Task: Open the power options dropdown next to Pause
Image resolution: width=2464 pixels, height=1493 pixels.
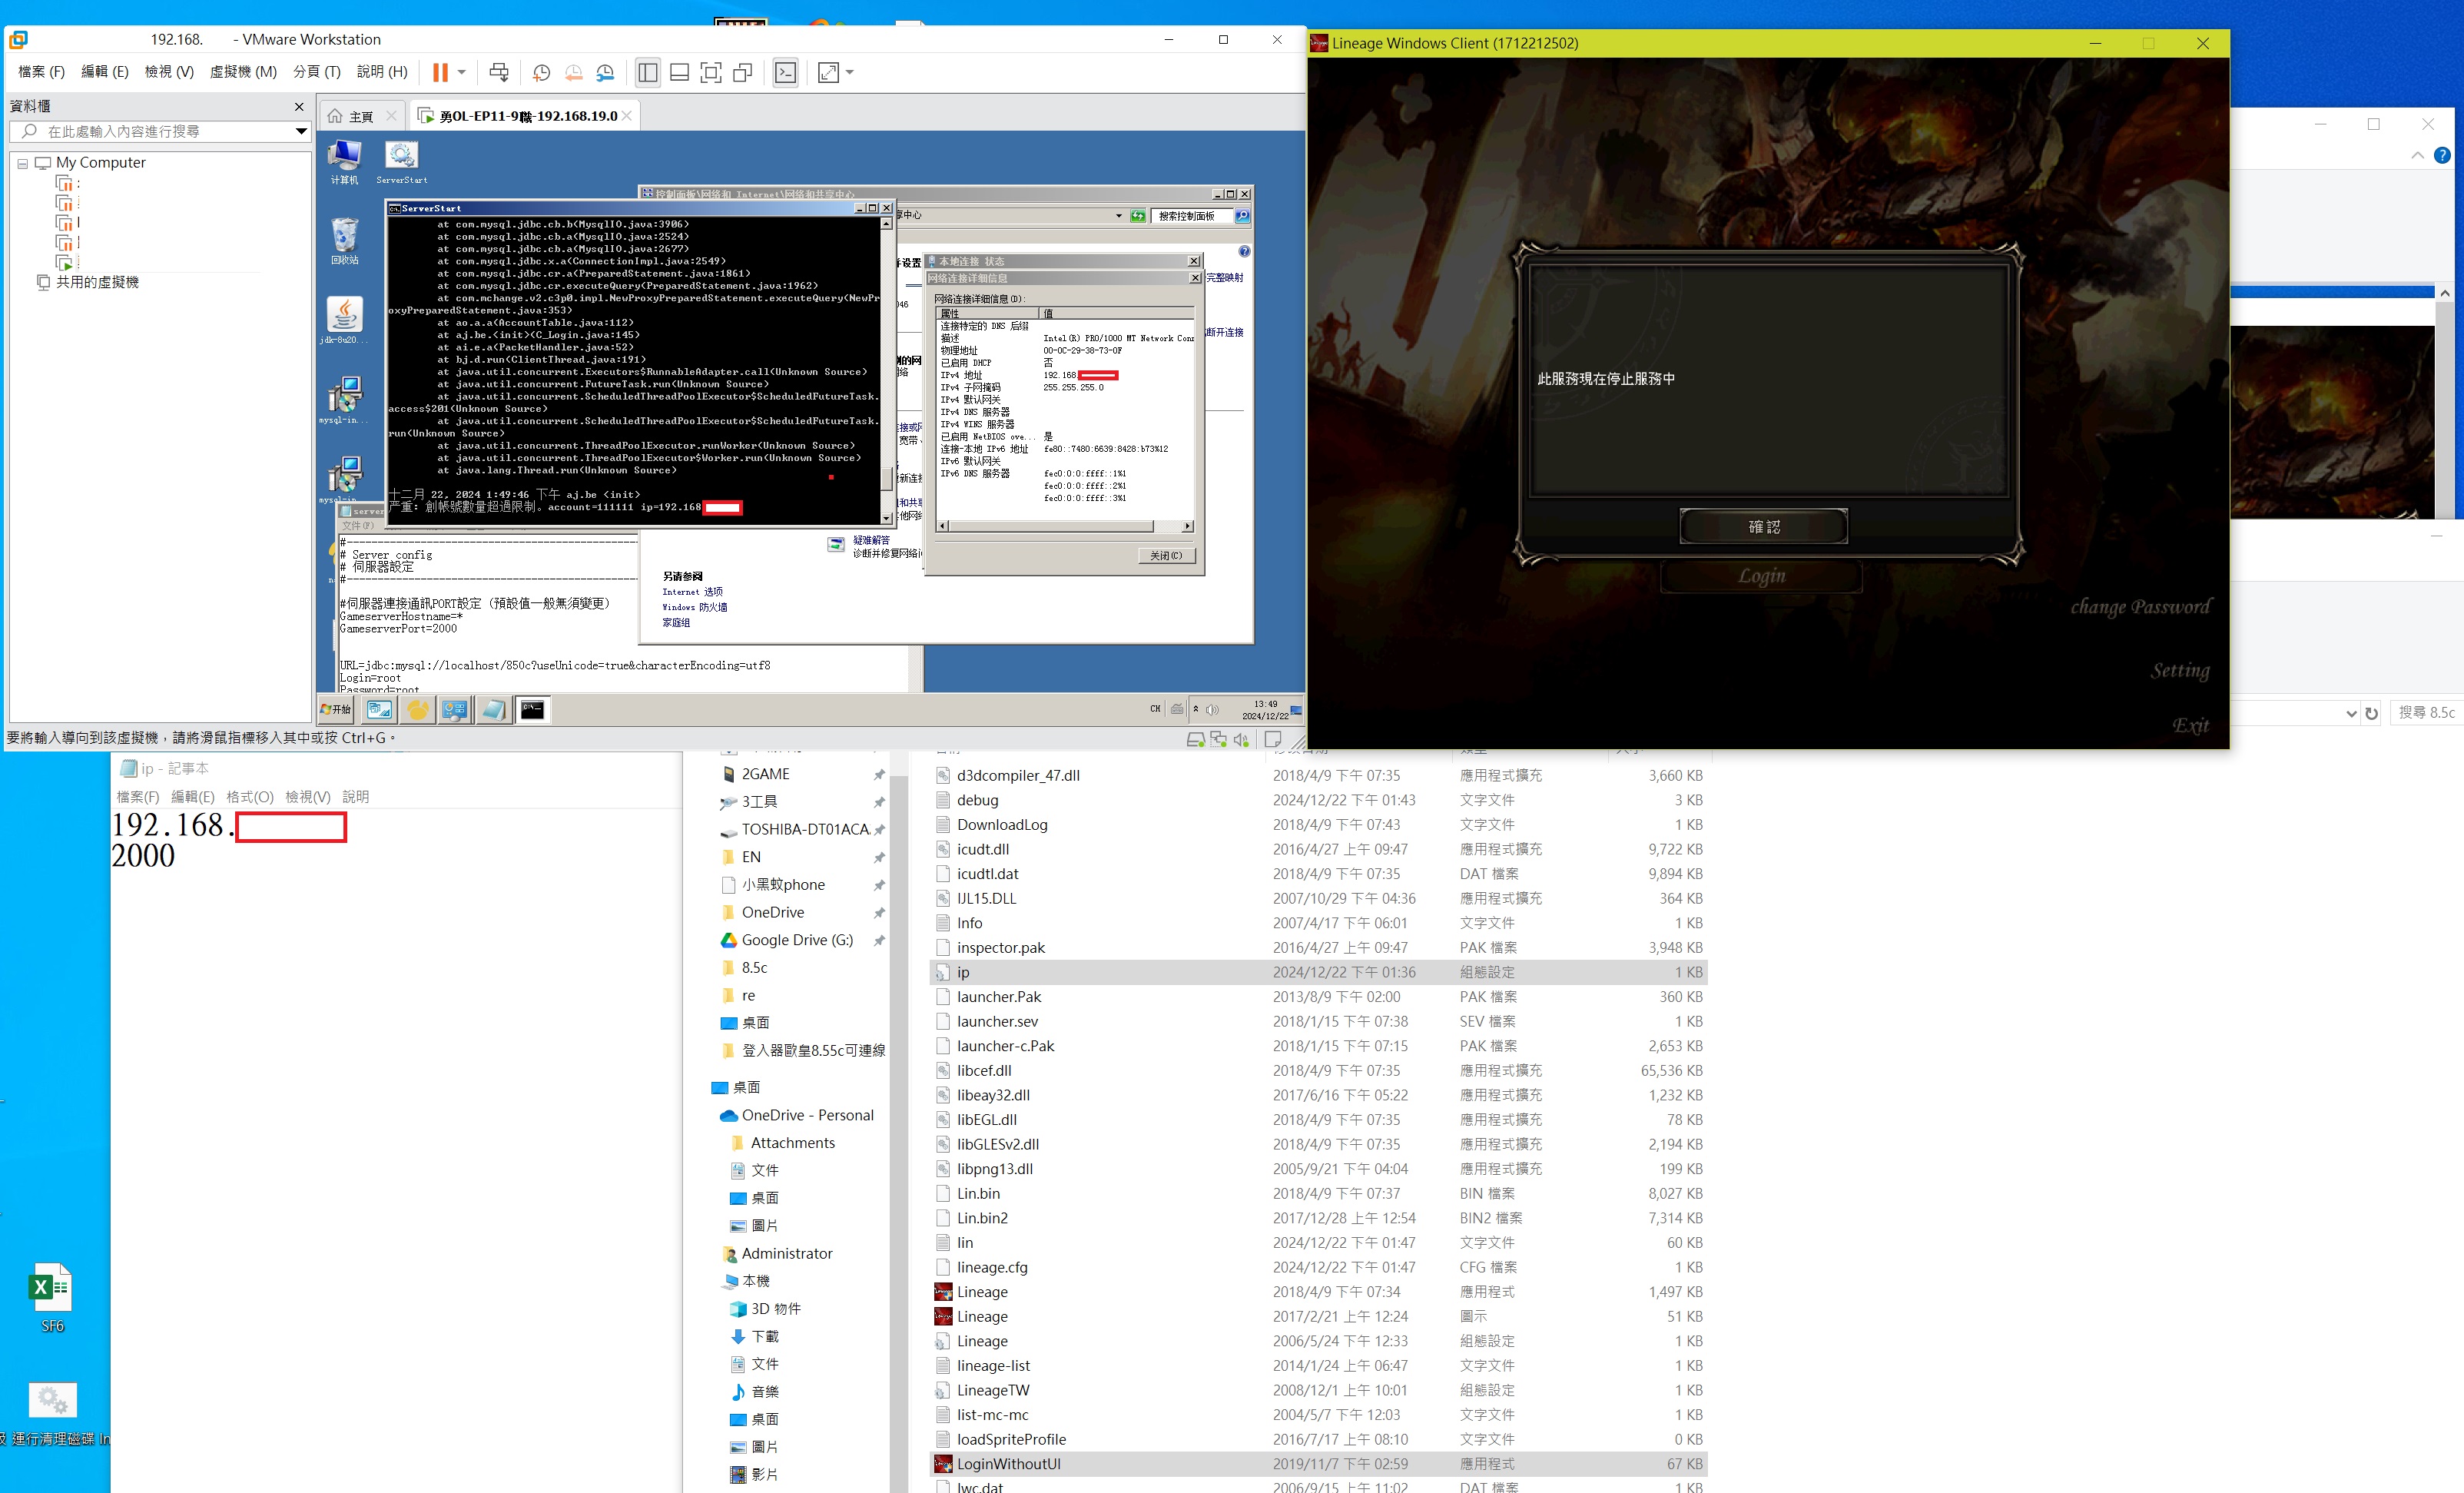Action: click(461, 72)
